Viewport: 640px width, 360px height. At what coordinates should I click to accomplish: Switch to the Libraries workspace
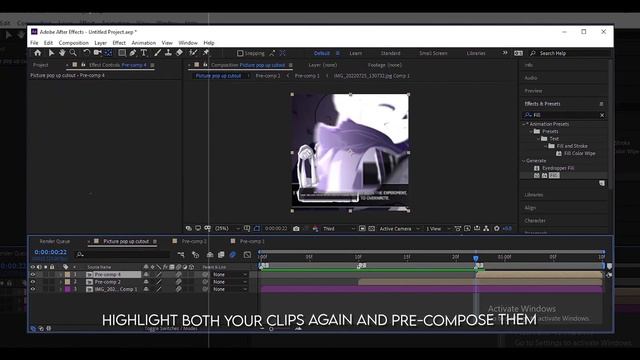pos(476,53)
